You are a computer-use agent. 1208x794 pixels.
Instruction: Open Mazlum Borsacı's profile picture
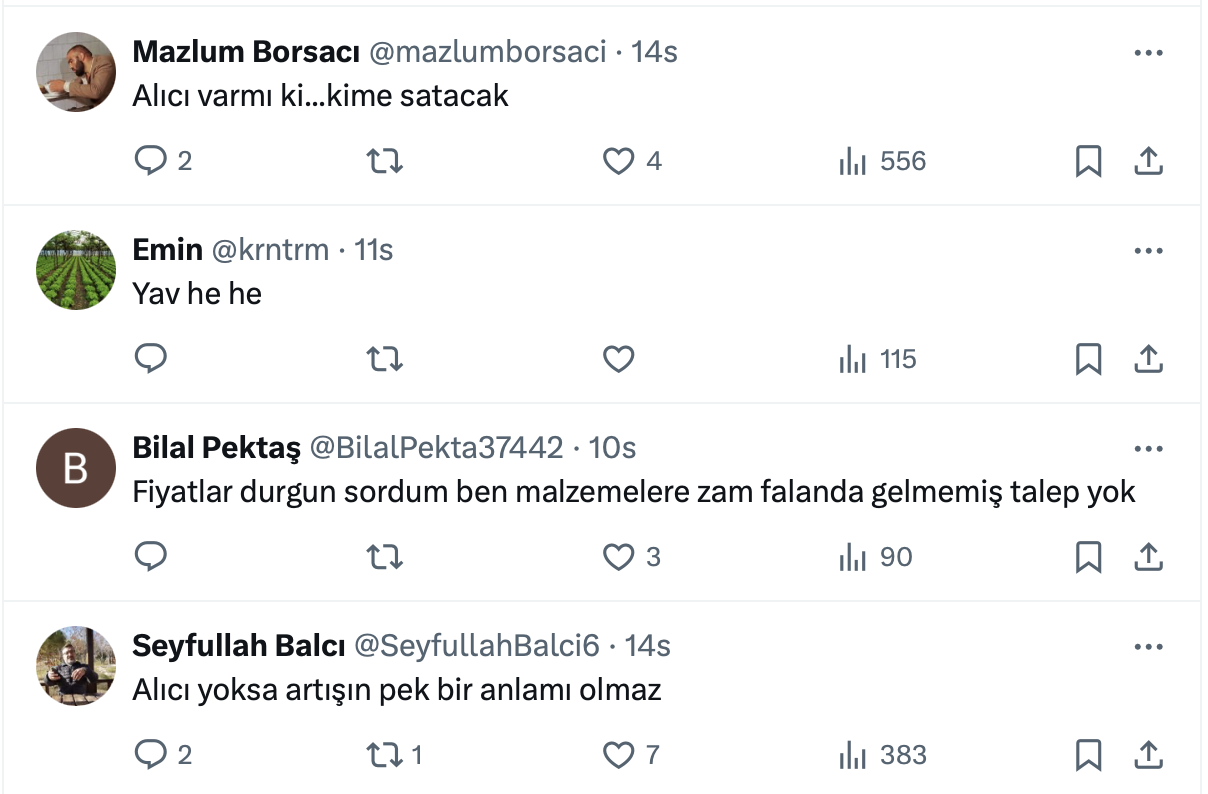click(76, 72)
